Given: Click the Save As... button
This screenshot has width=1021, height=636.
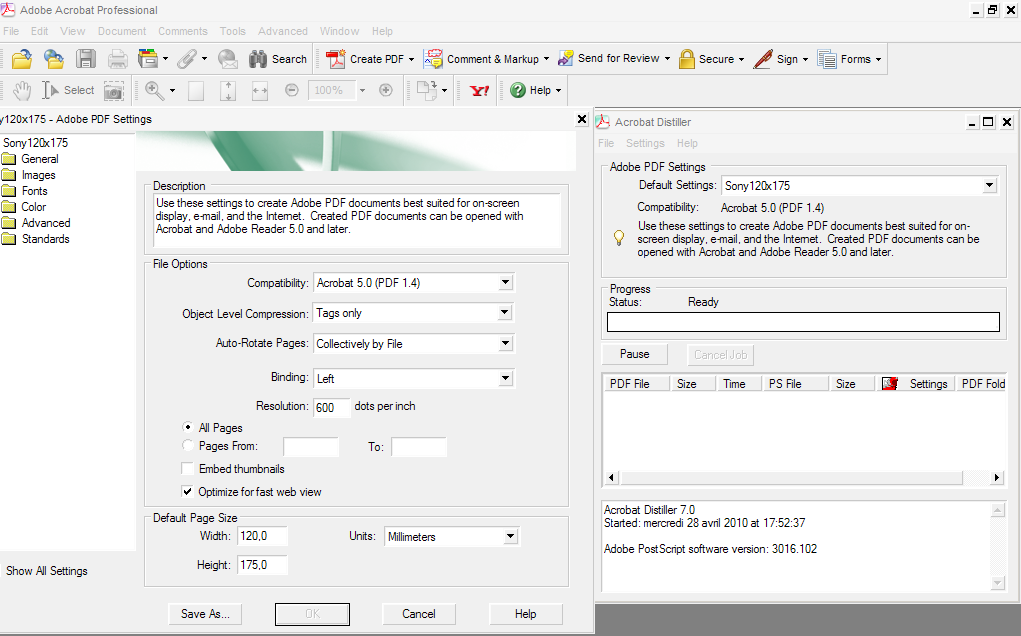Looking at the screenshot, I should 206,614.
